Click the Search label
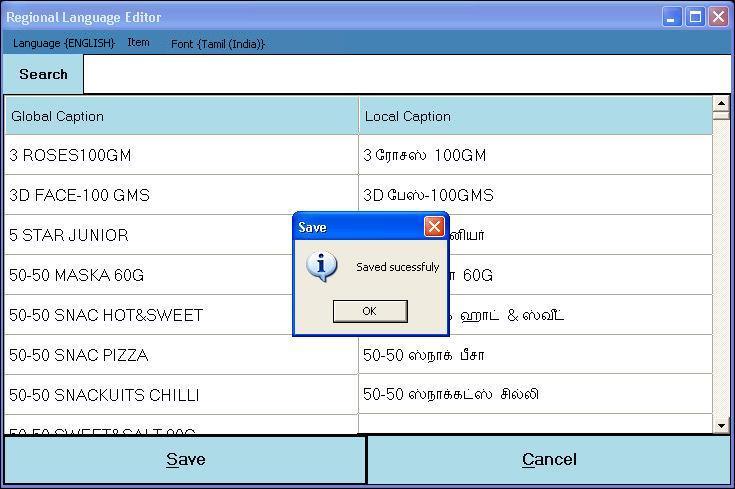The image size is (735, 489). 43,74
